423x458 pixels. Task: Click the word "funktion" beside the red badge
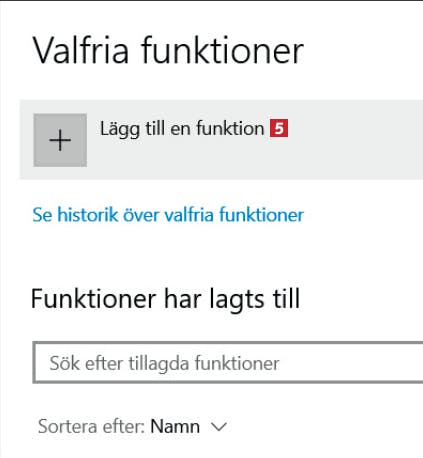(x=230, y=128)
